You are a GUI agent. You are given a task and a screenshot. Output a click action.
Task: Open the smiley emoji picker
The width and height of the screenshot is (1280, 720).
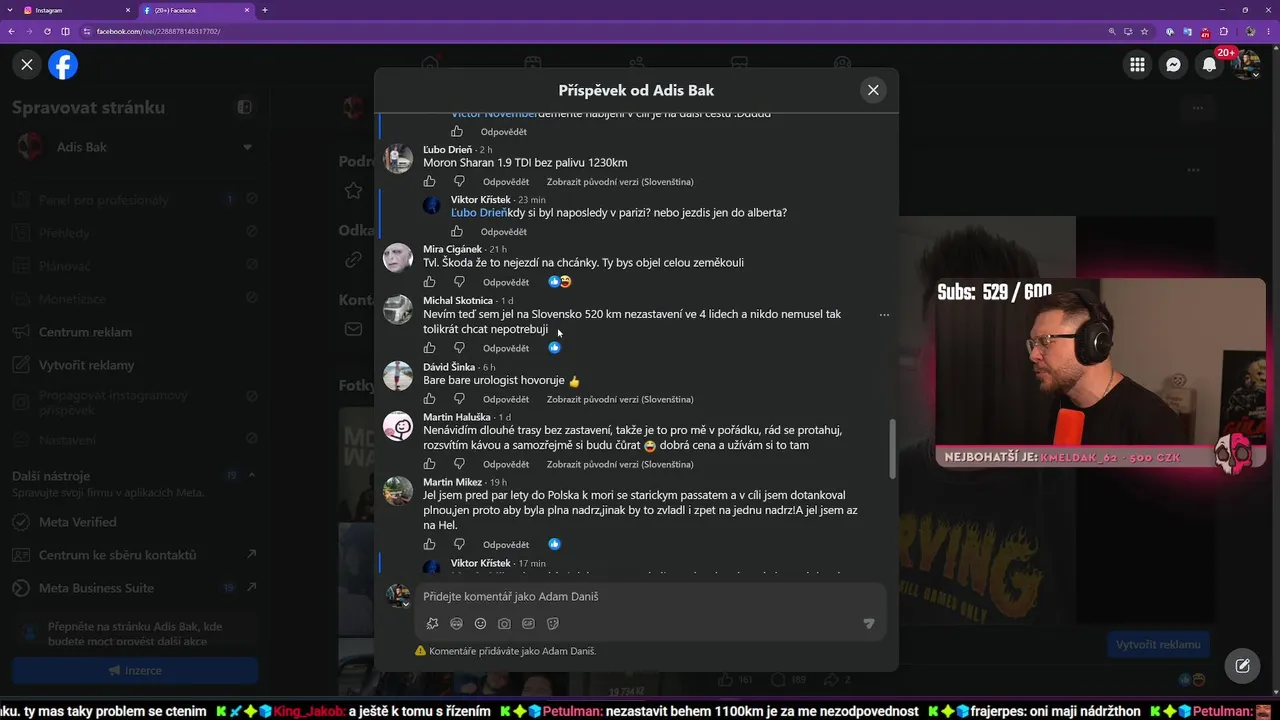480,624
